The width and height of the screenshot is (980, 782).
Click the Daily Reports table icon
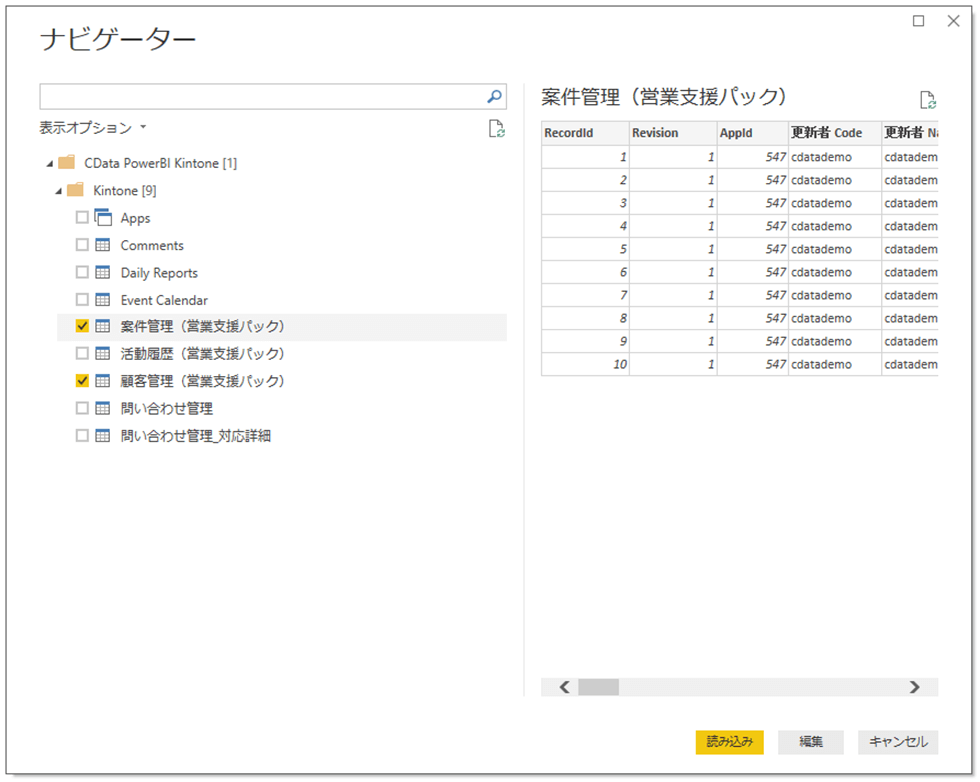[103, 273]
